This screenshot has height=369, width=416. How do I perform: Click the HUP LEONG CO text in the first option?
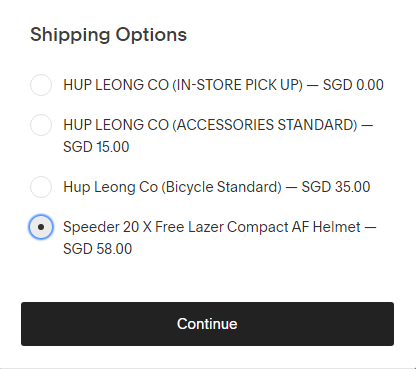click(116, 85)
